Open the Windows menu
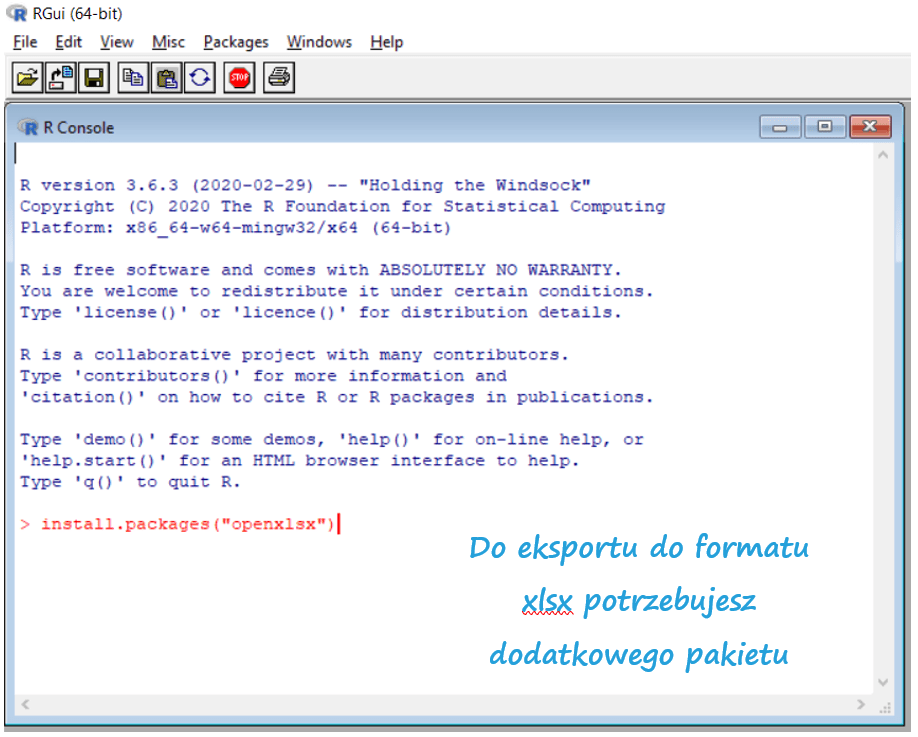 [x=319, y=42]
